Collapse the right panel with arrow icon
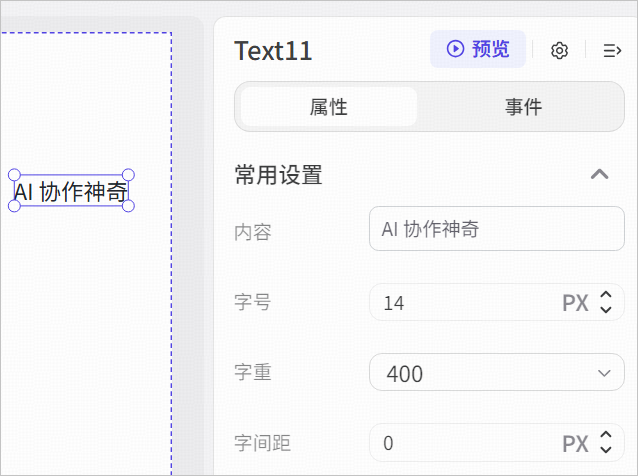 612,50
